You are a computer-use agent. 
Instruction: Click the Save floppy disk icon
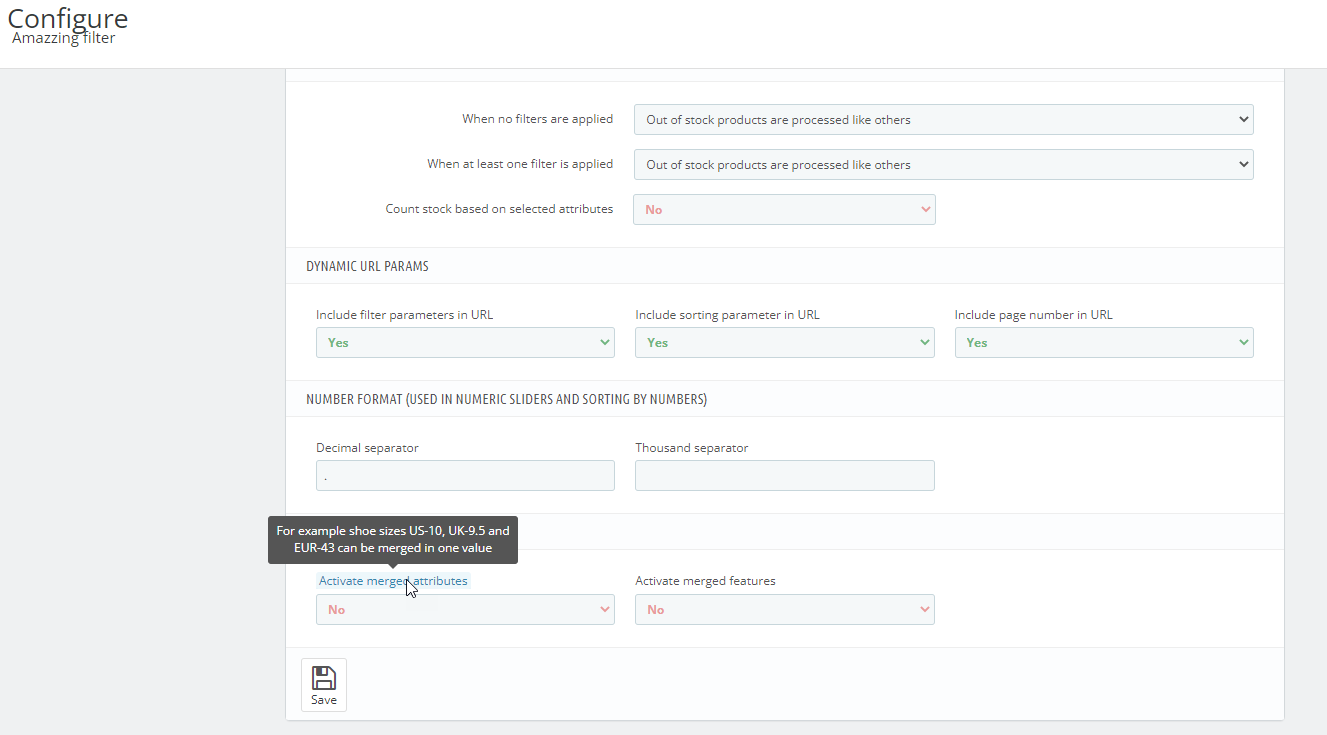(323, 679)
